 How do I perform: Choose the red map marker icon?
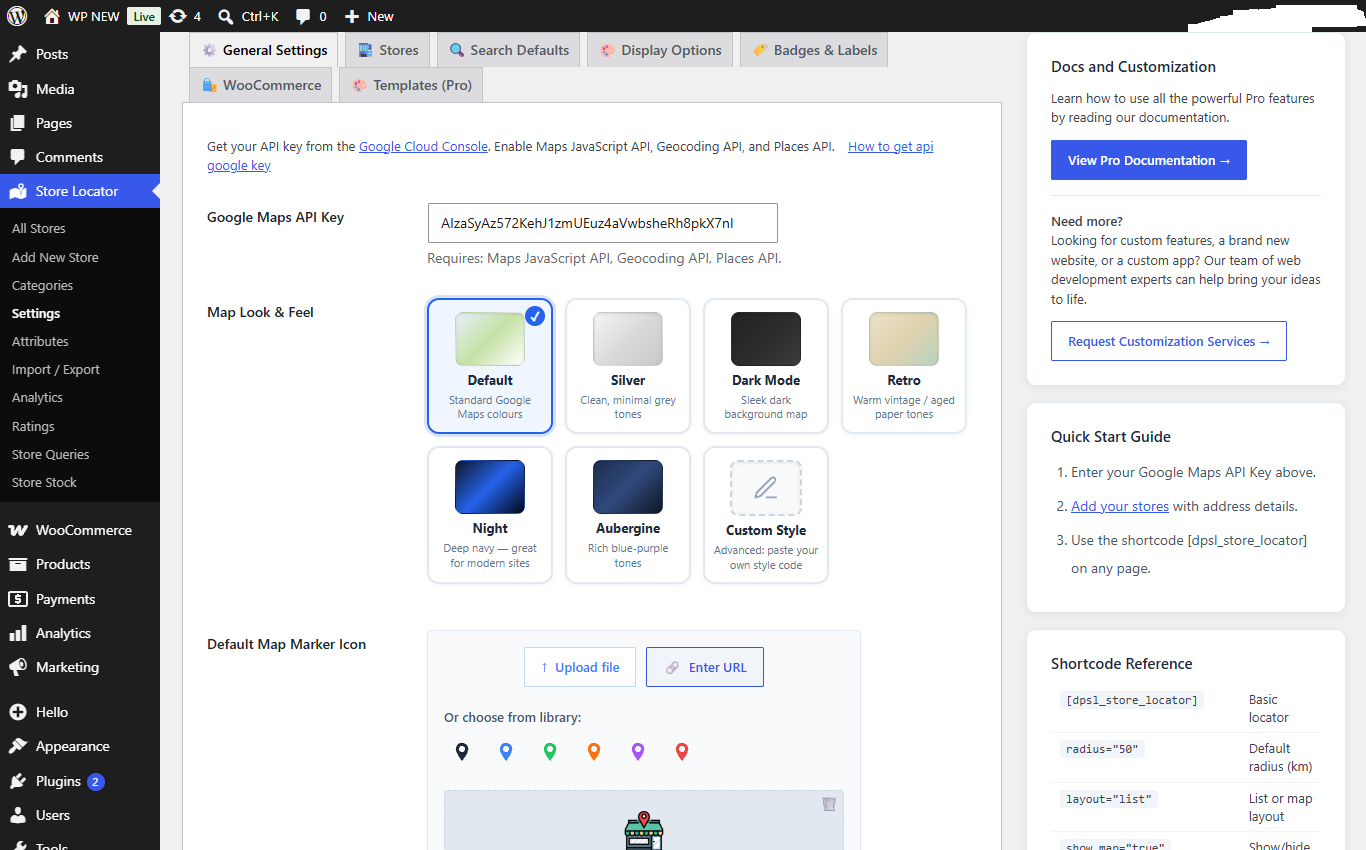[x=682, y=751]
